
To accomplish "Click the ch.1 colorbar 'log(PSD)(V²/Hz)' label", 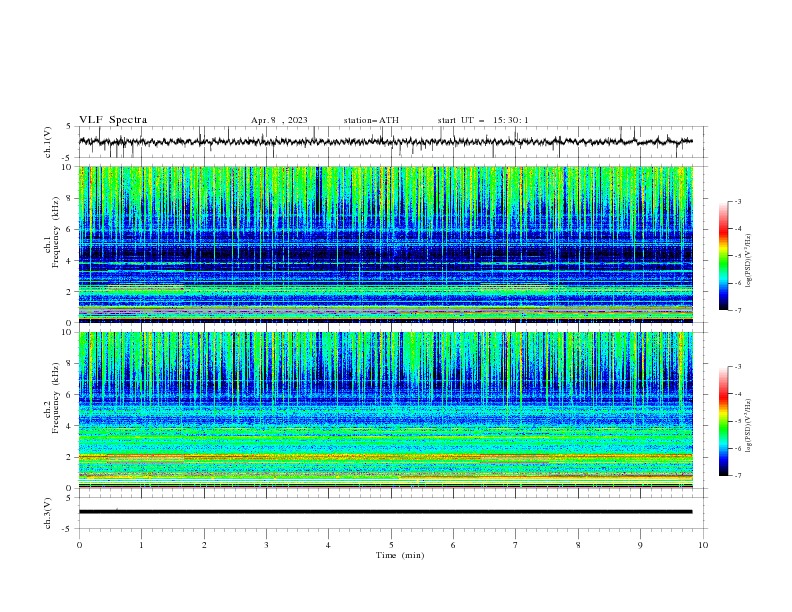I will (x=749, y=261).
